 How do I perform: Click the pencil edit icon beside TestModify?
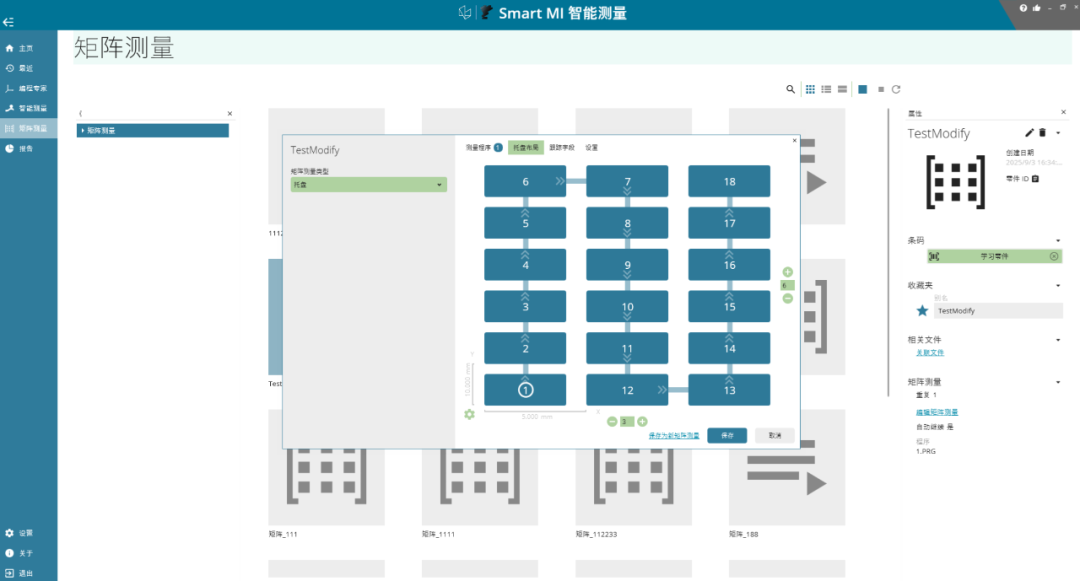1029,133
